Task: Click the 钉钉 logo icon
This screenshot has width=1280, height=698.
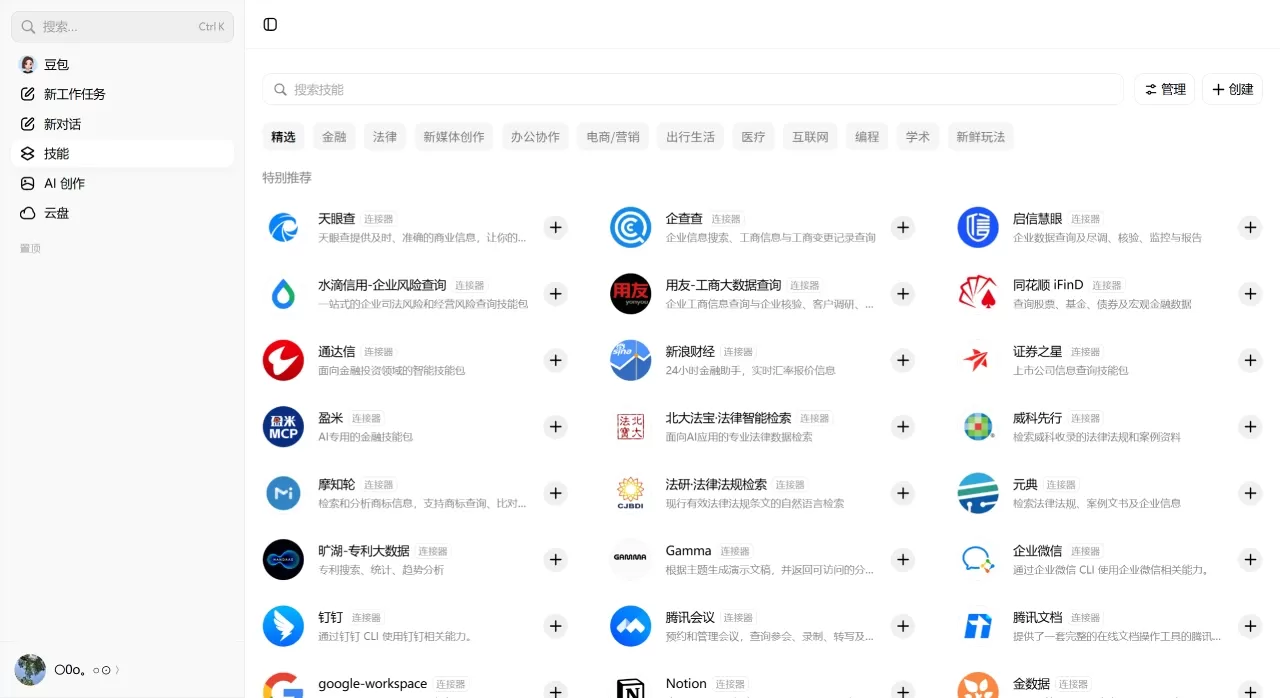Action: 283,626
